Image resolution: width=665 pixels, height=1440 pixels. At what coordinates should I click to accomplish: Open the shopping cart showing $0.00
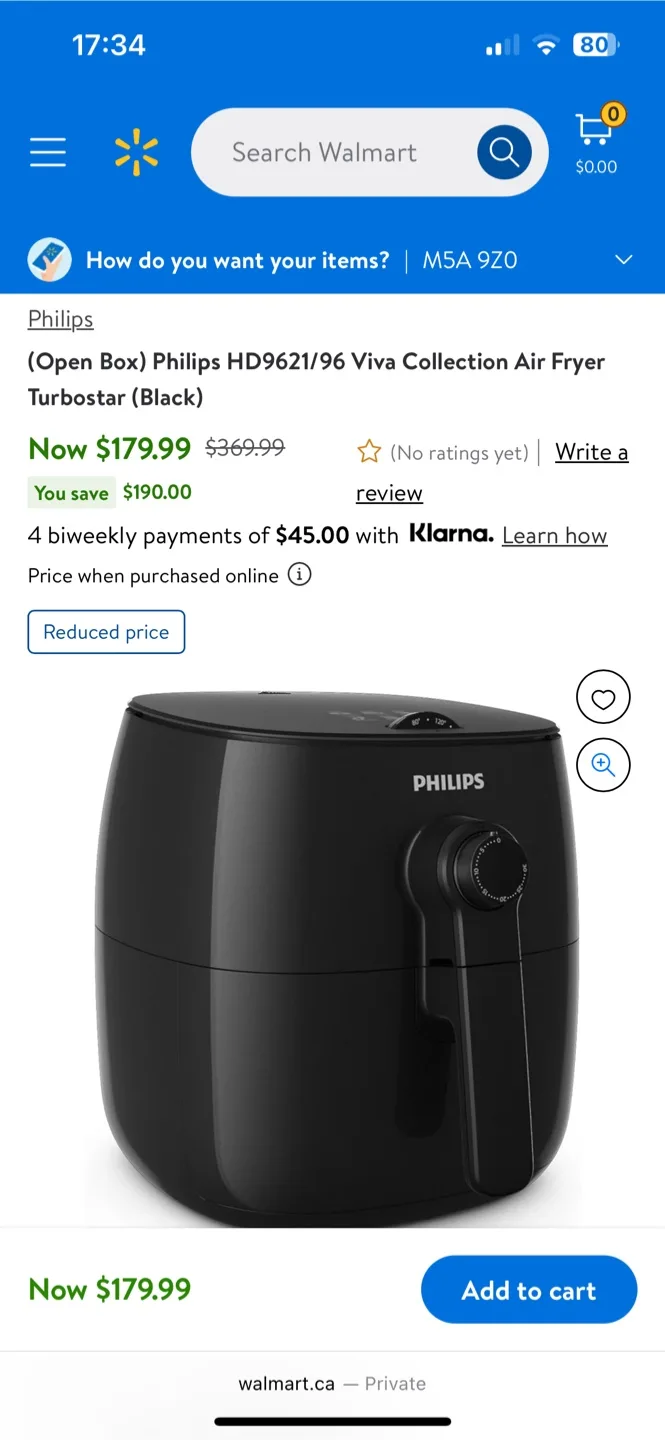[x=597, y=143]
